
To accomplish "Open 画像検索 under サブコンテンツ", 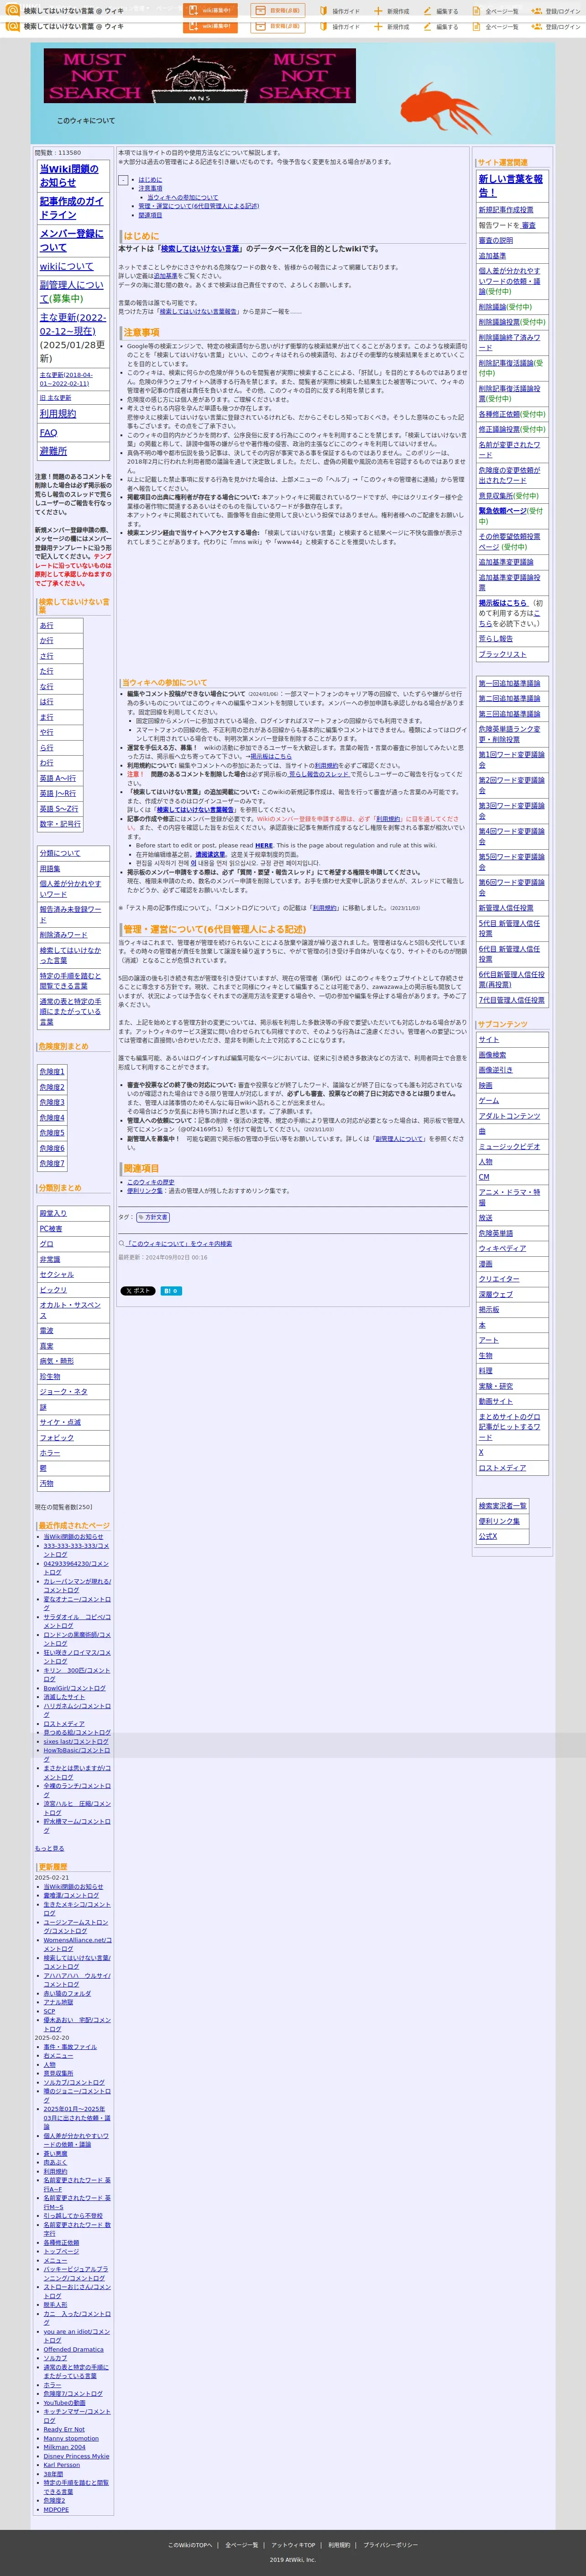I will pyautogui.click(x=492, y=1054).
